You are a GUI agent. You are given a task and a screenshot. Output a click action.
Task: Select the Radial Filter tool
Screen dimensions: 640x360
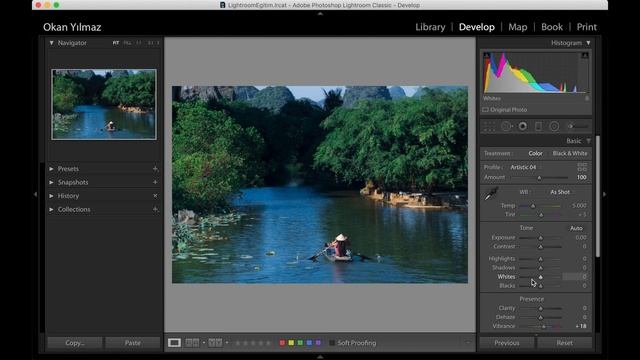(x=554, y=127)
